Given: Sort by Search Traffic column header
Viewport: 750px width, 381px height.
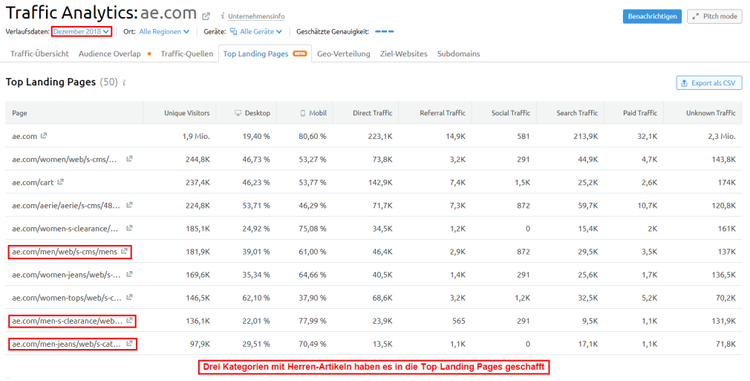Looking at the screenshot, I should (577, 113).
